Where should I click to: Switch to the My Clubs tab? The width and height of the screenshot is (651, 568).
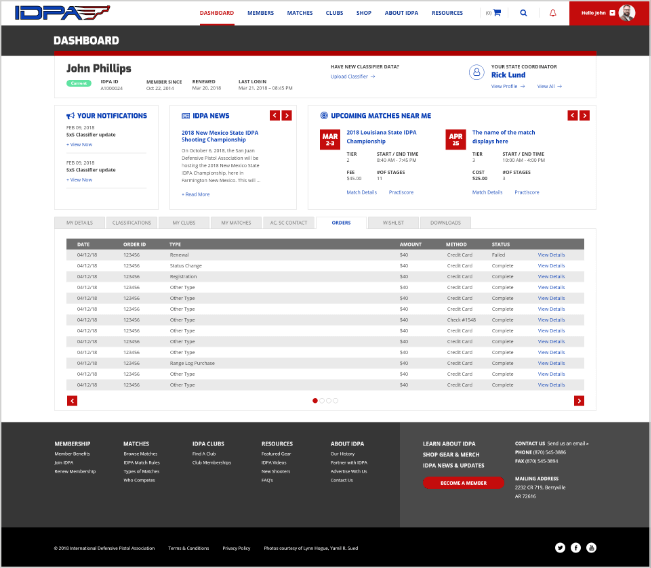tap(184, 222)
